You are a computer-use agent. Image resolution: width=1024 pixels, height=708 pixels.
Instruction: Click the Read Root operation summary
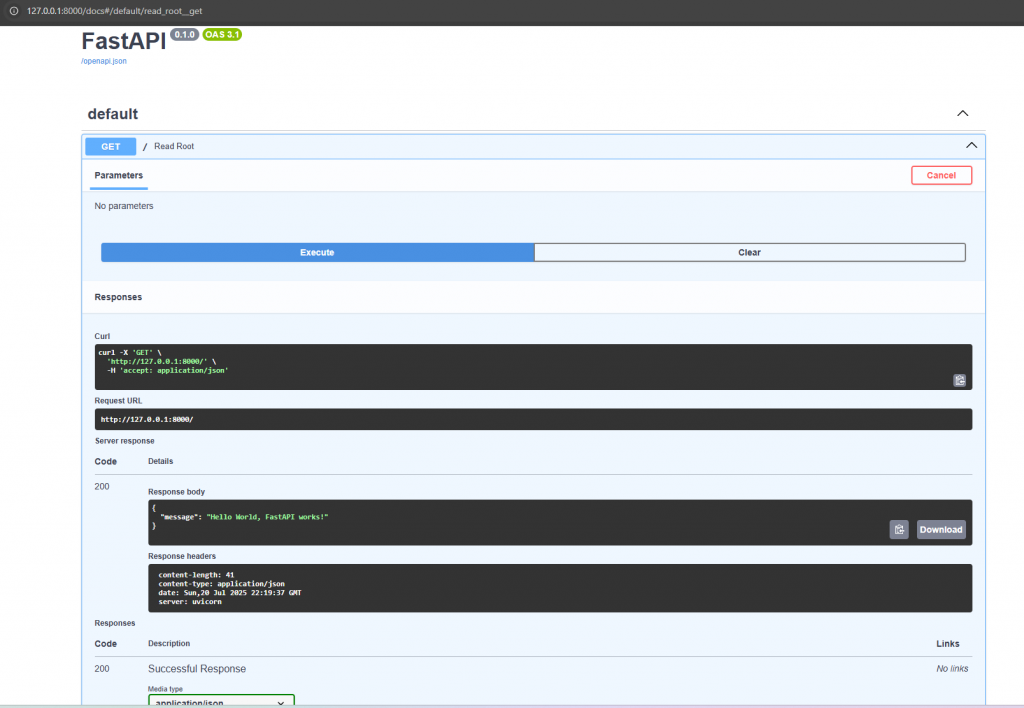(x=174, y=146)
